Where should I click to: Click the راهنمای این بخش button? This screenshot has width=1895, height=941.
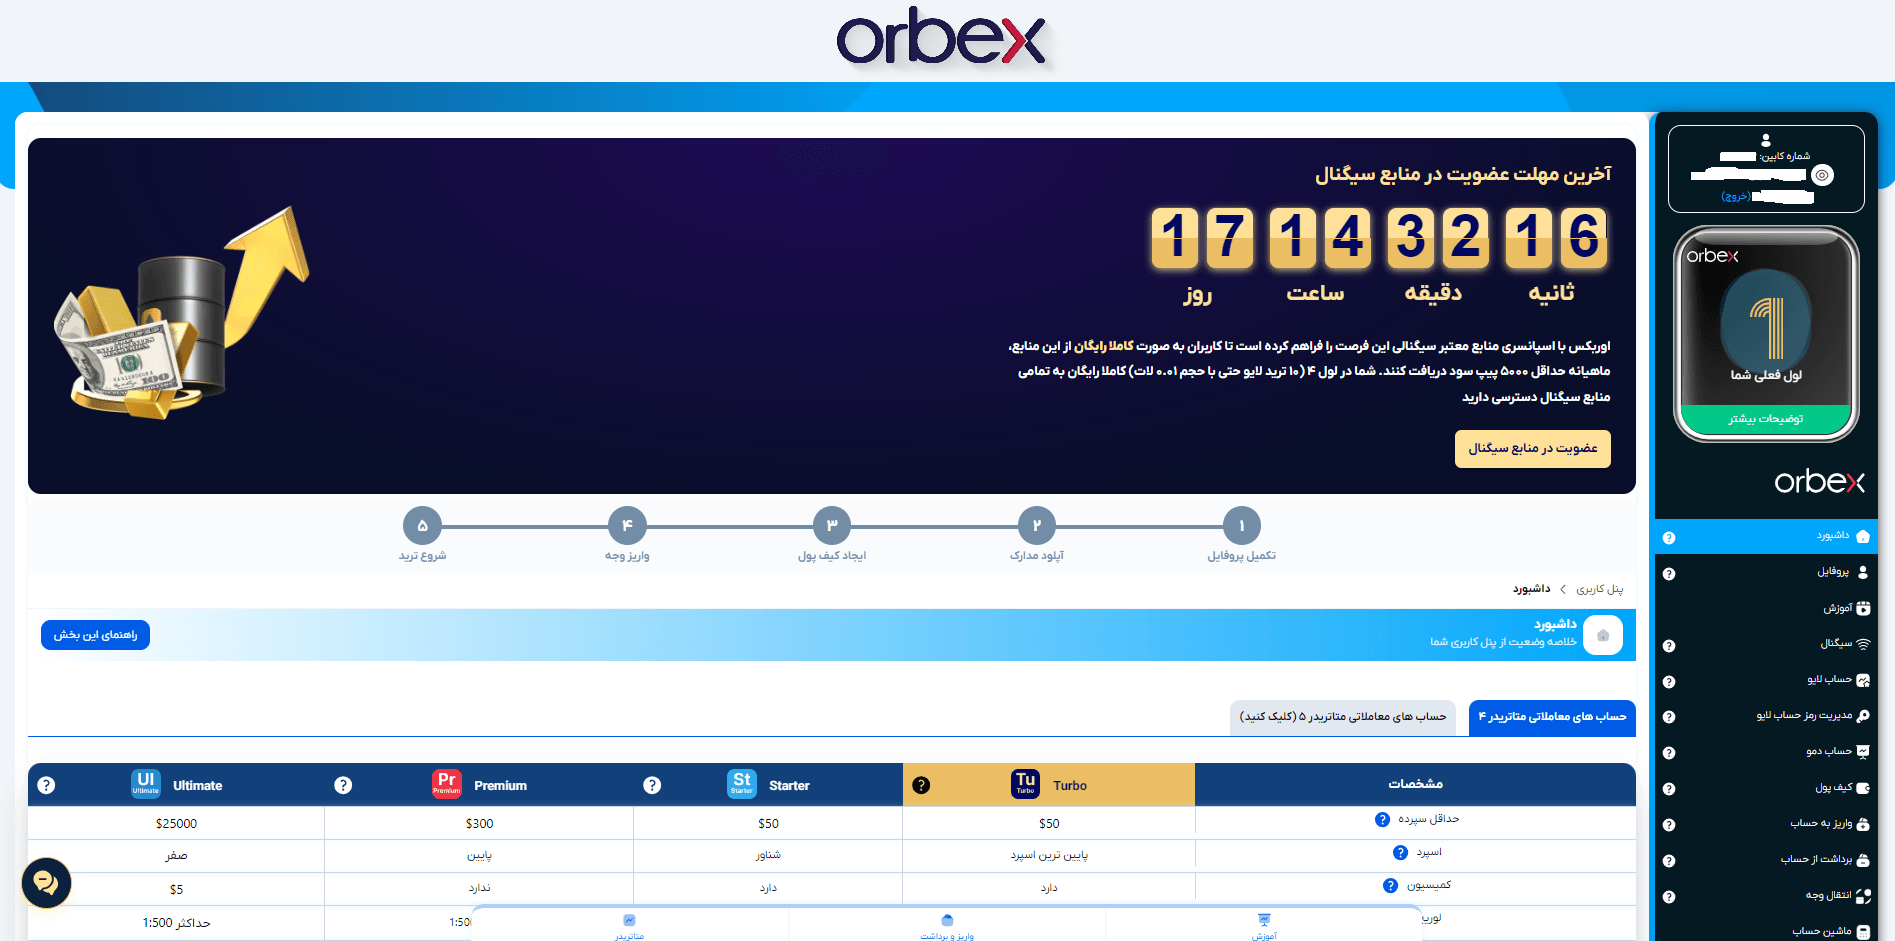click(x=95, y=635)
